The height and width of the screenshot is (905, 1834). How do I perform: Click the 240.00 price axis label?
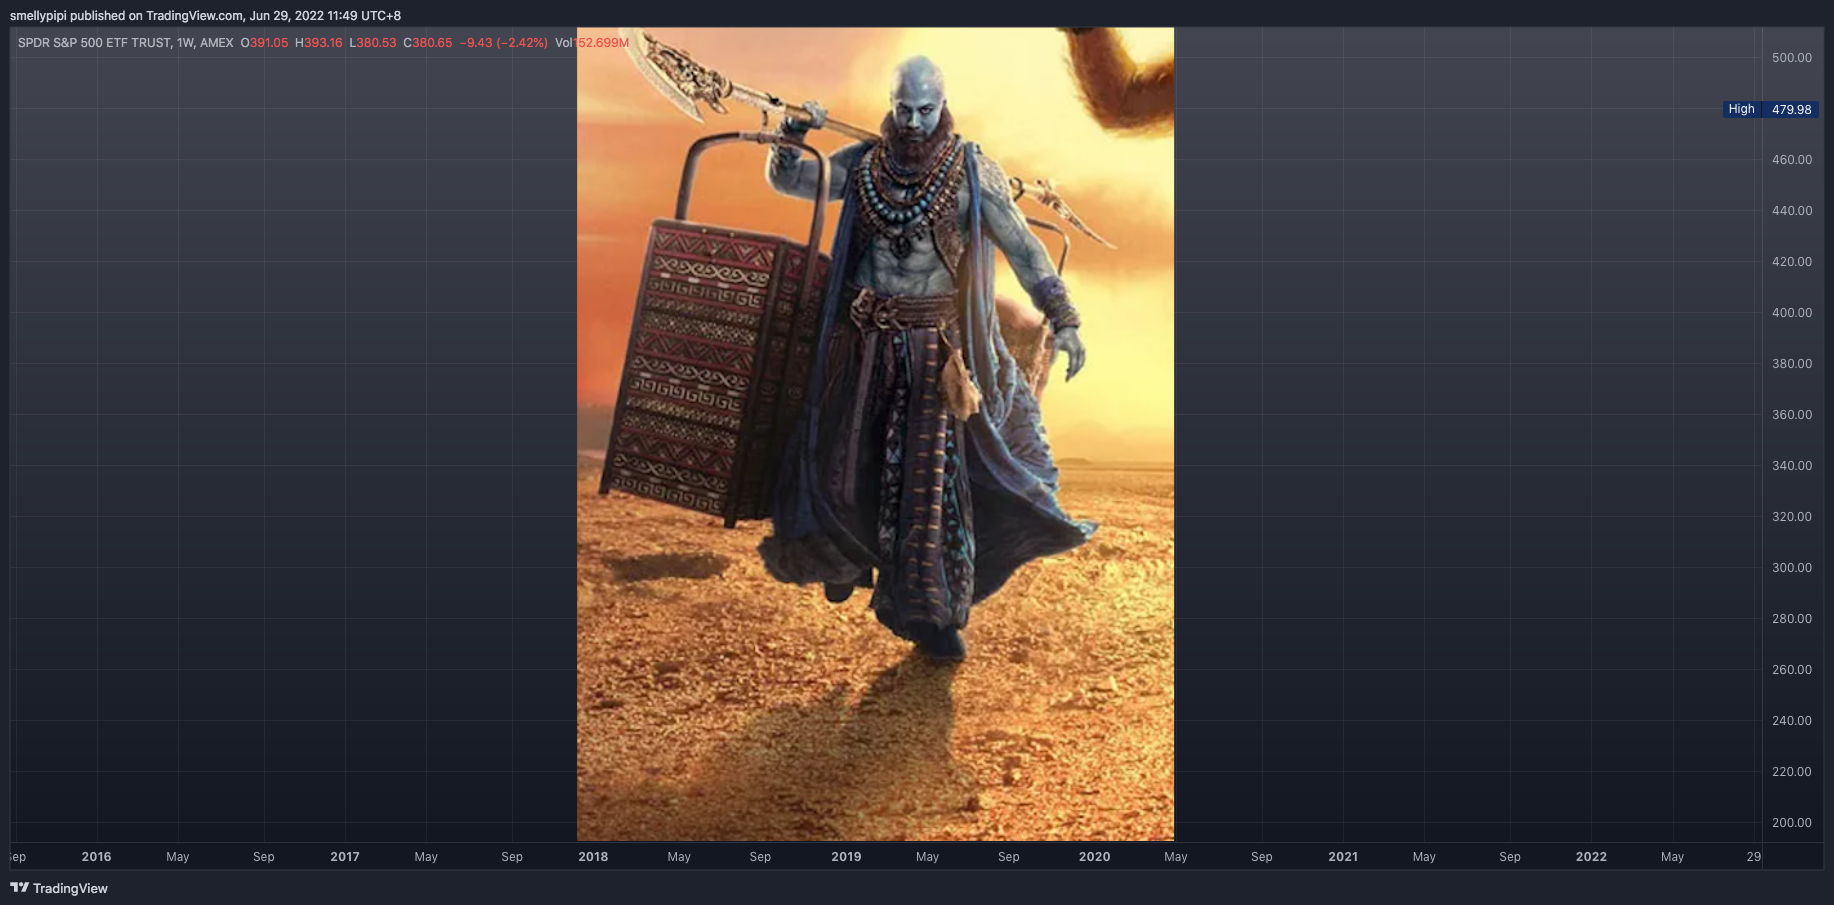tap(1792, 721)
